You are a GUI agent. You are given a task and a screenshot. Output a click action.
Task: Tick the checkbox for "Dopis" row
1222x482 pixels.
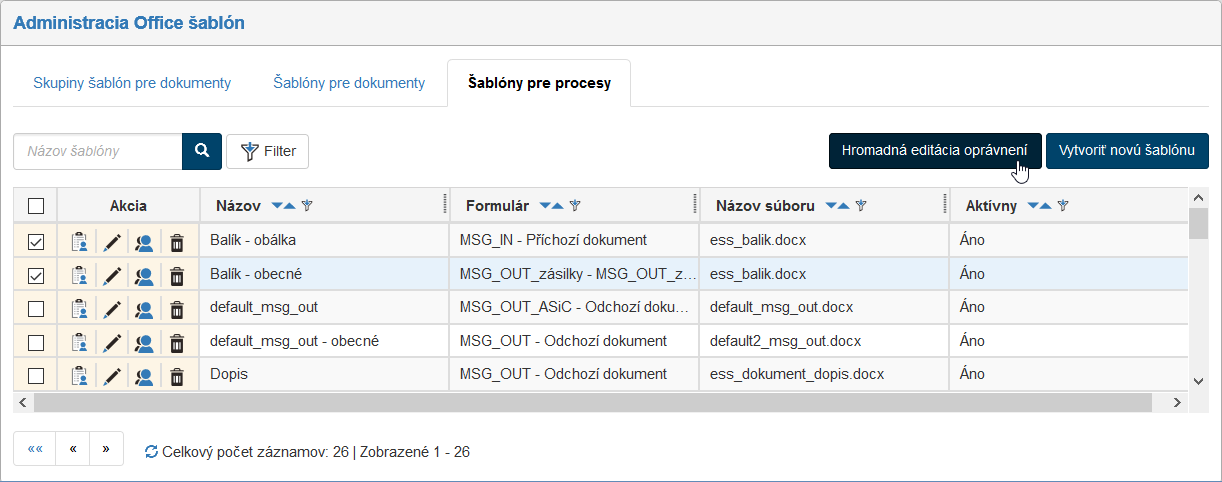tap(36, 376)
